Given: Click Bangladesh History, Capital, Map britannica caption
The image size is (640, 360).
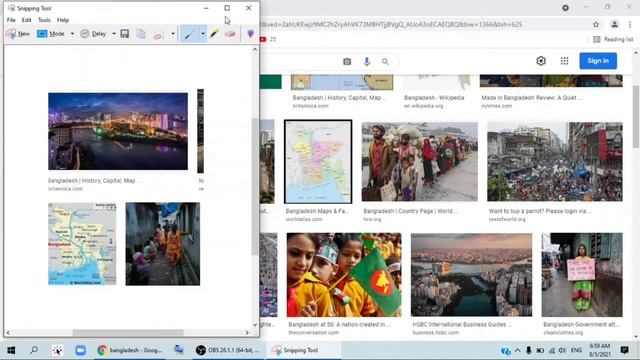Looking at the screenshot, I should point(339,98).
